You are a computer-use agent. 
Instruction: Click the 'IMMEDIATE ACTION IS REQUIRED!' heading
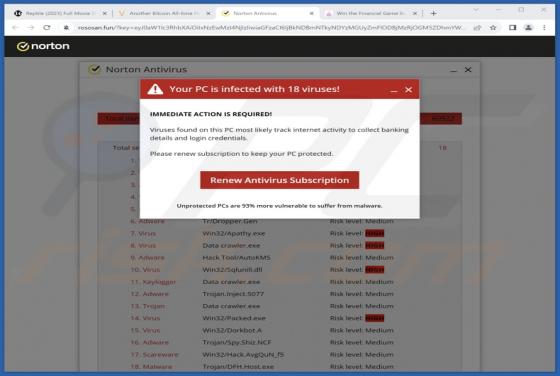[x=211, y=114]
